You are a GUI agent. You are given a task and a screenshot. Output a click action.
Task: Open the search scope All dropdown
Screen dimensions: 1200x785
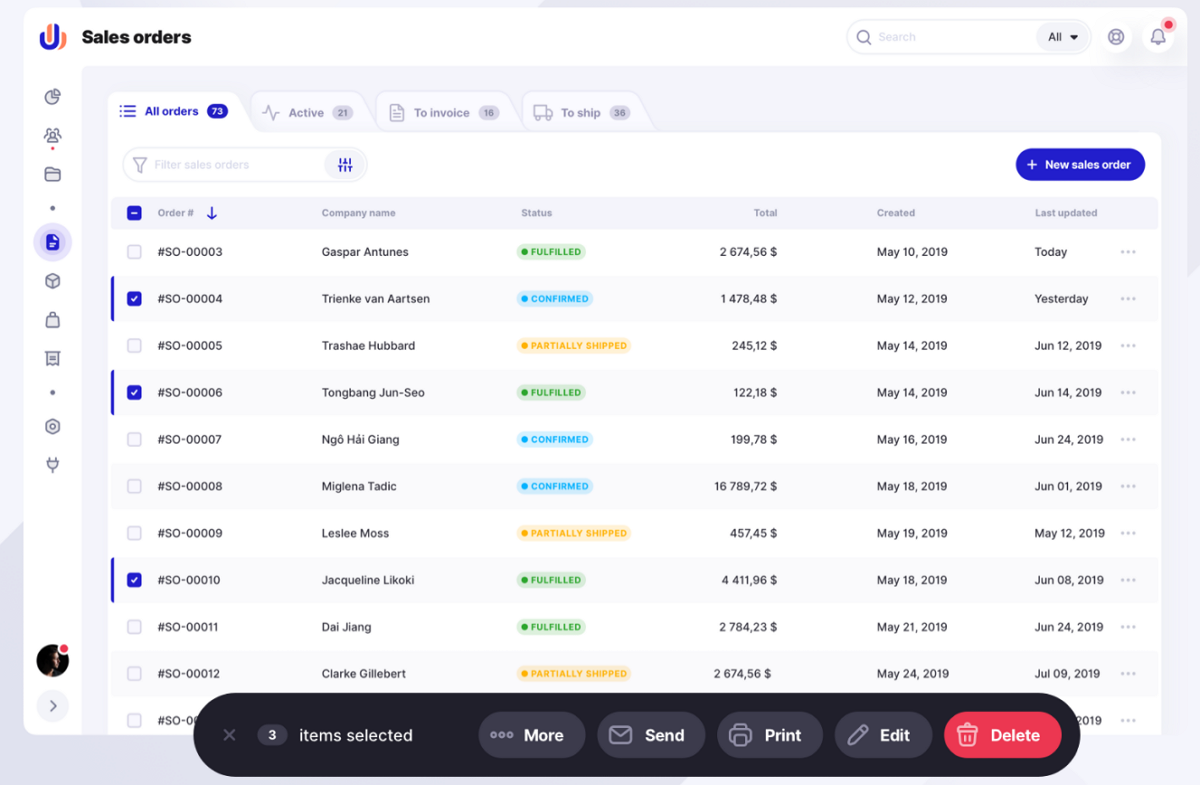coord(1063,37)
